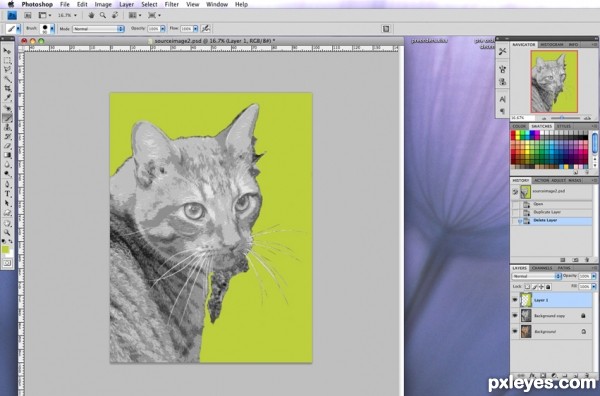This screenshot has height=396, width=600.
Task: Select the Zoom tool in the toolbox
Action: pyautogui.click(x=7, y=232)
